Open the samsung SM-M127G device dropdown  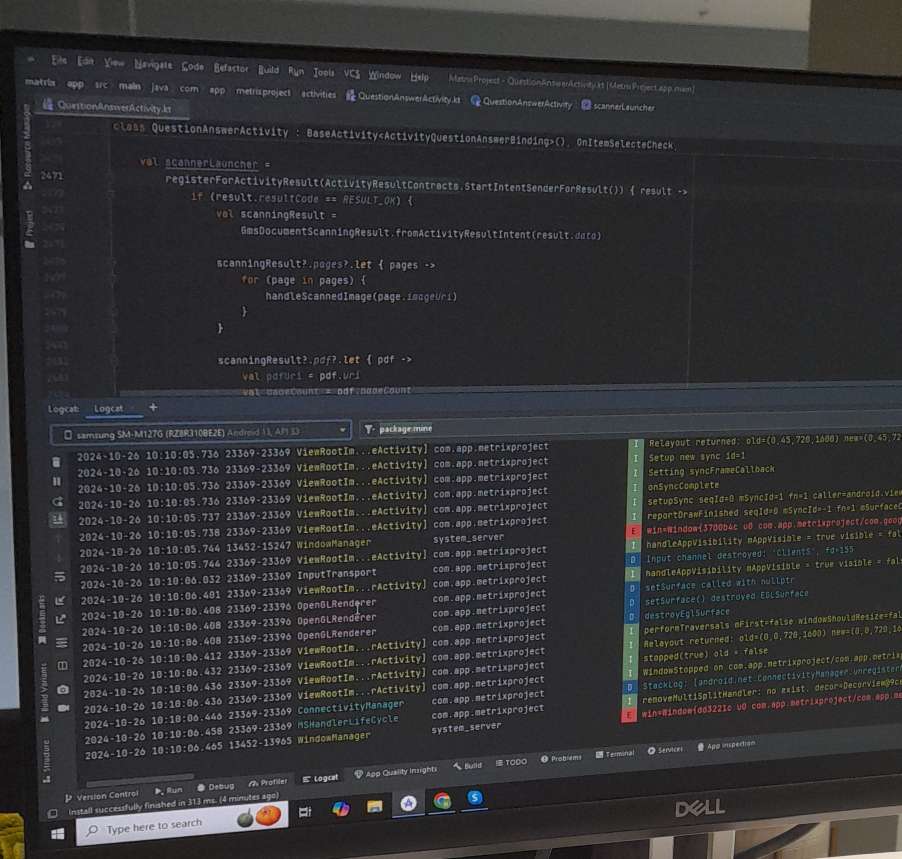point(200,431)
